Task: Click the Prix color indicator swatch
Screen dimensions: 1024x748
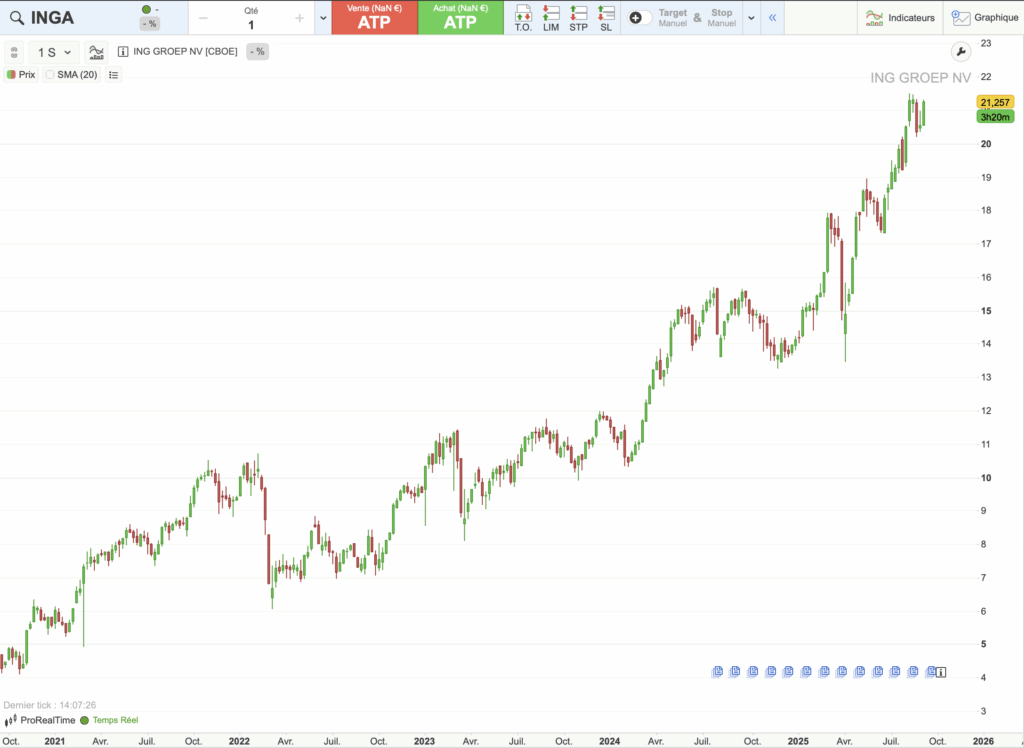Action: click(x=12, y=74)
